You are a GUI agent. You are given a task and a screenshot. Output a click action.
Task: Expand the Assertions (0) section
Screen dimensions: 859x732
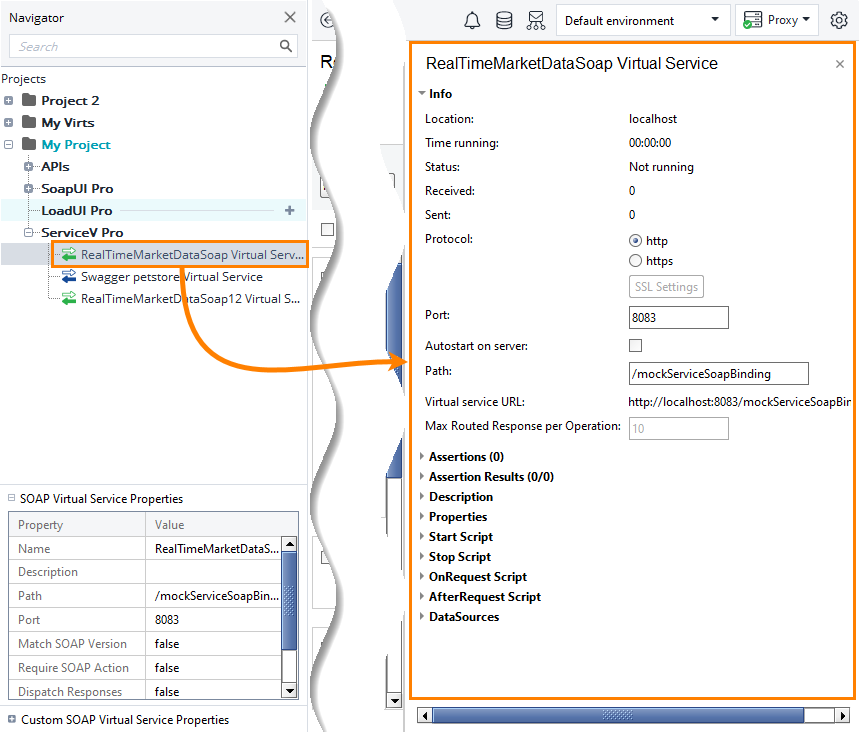tap(421, 456)
